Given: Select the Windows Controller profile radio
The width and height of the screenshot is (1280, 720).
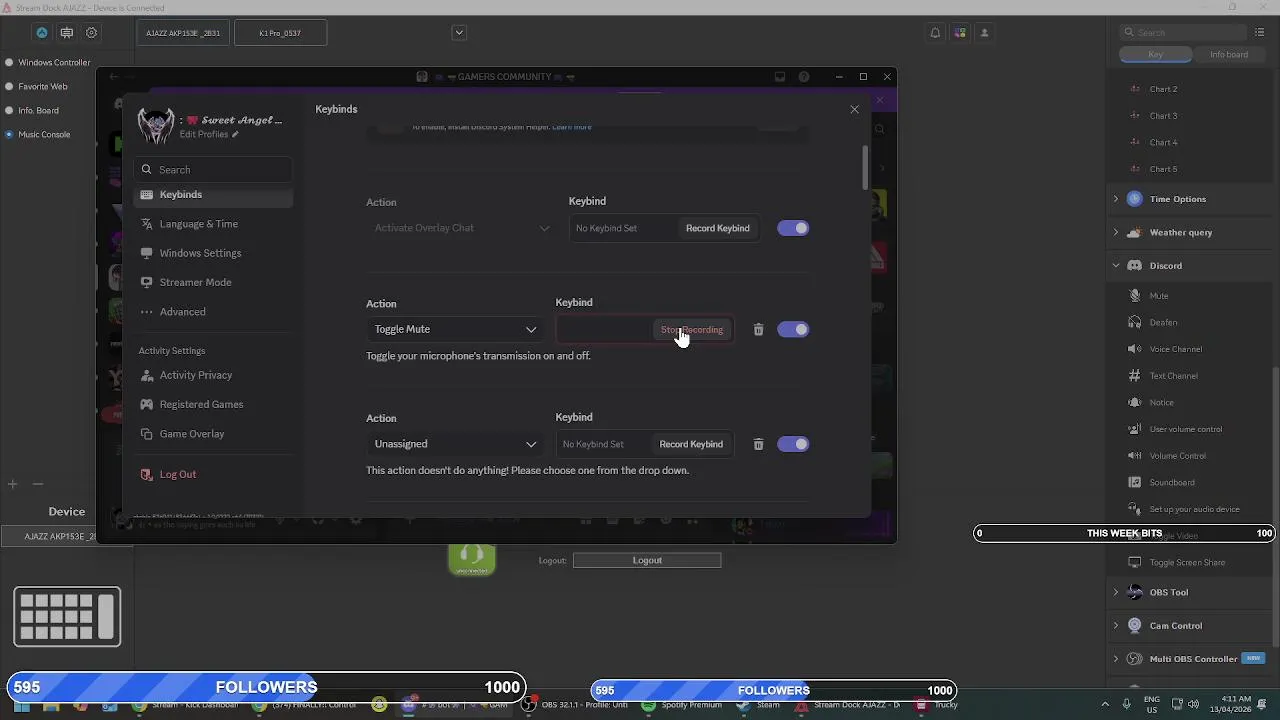Looking at the screenshot, I should 9,62.
